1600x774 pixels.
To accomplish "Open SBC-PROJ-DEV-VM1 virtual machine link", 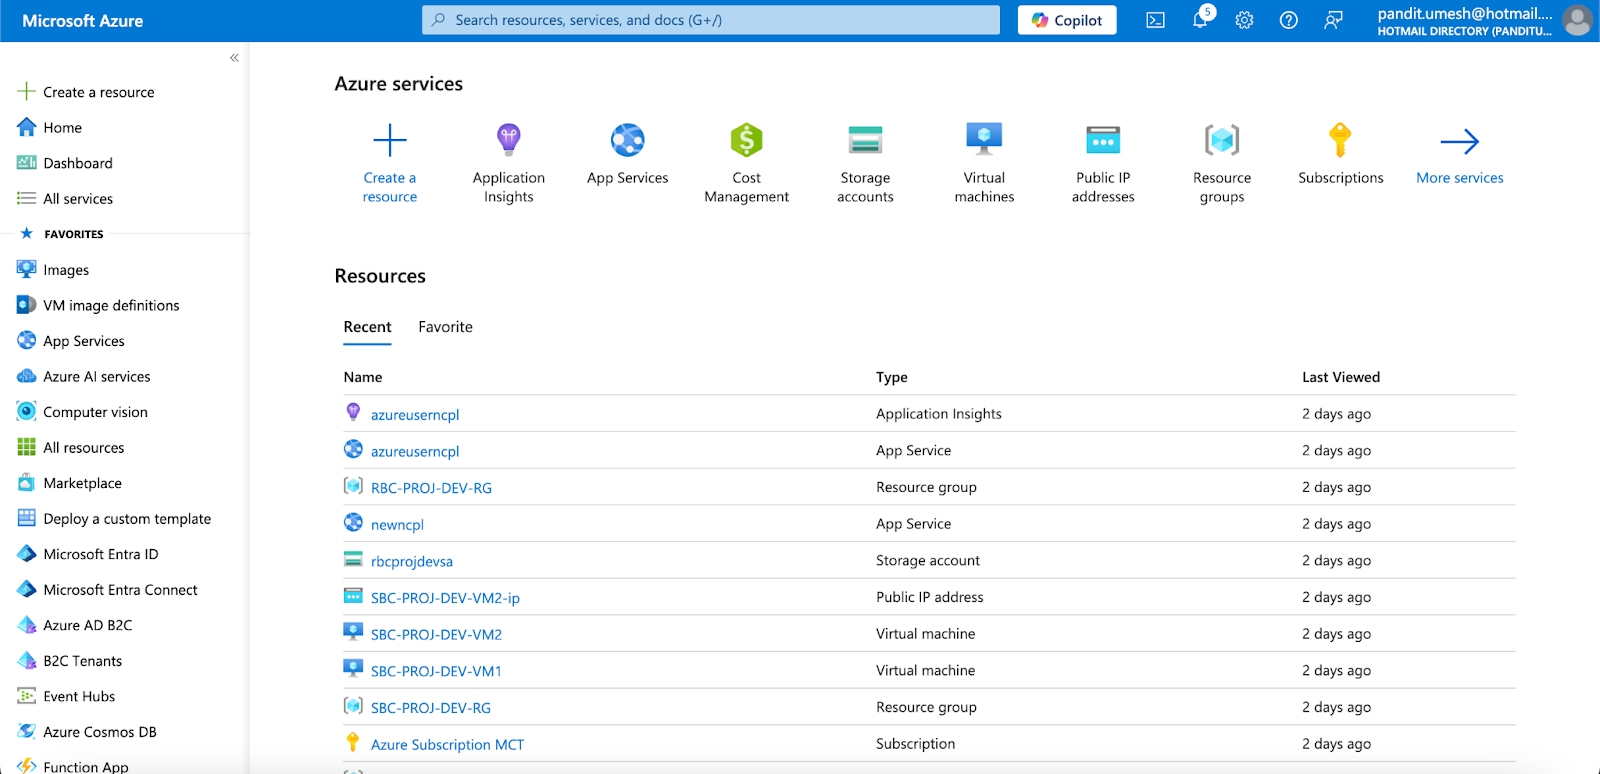I will (436, 672).
